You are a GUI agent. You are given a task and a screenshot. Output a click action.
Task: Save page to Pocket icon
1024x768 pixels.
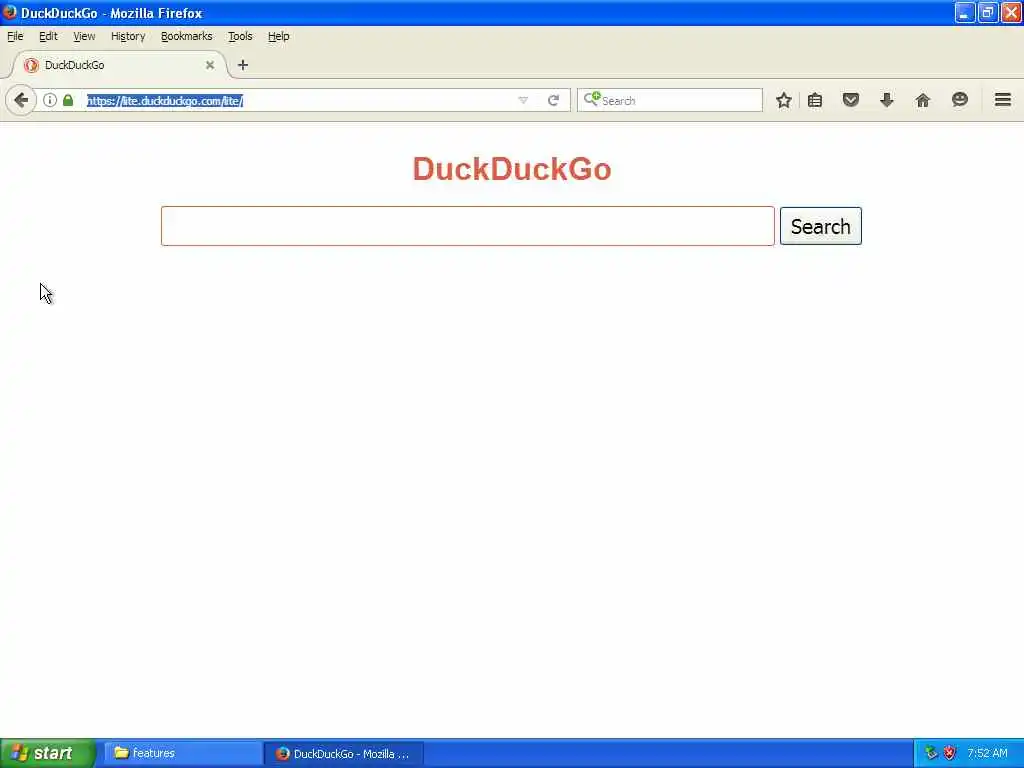coord(850,100)
